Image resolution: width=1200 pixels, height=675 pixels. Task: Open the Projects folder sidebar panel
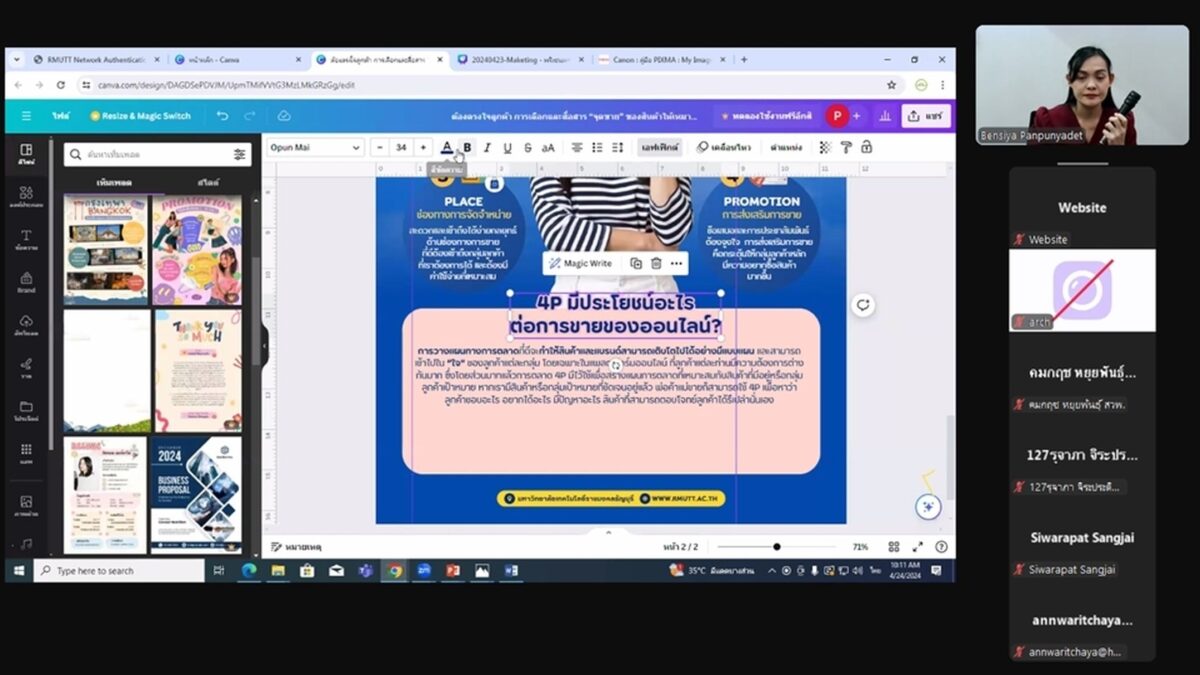pos(26,410)
